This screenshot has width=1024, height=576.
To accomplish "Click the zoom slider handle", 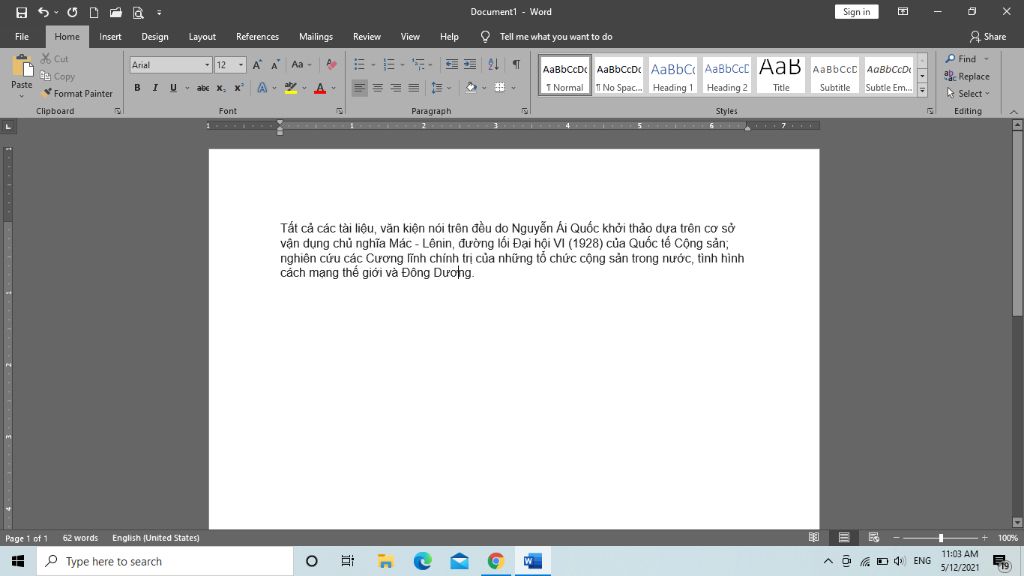I will pyautogui.click(x=940, y=537).
